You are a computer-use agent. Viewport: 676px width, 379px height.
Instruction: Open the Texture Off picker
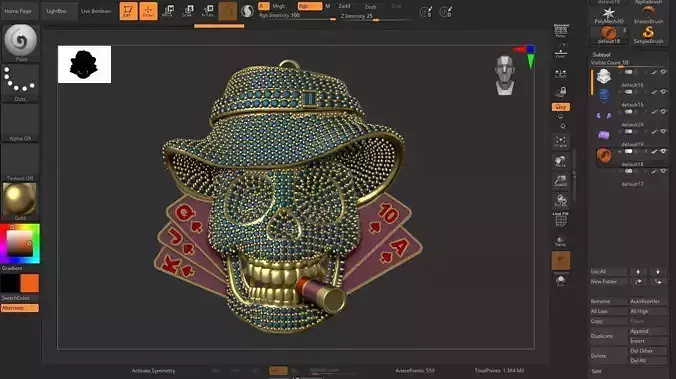click(x=20, y=162)
